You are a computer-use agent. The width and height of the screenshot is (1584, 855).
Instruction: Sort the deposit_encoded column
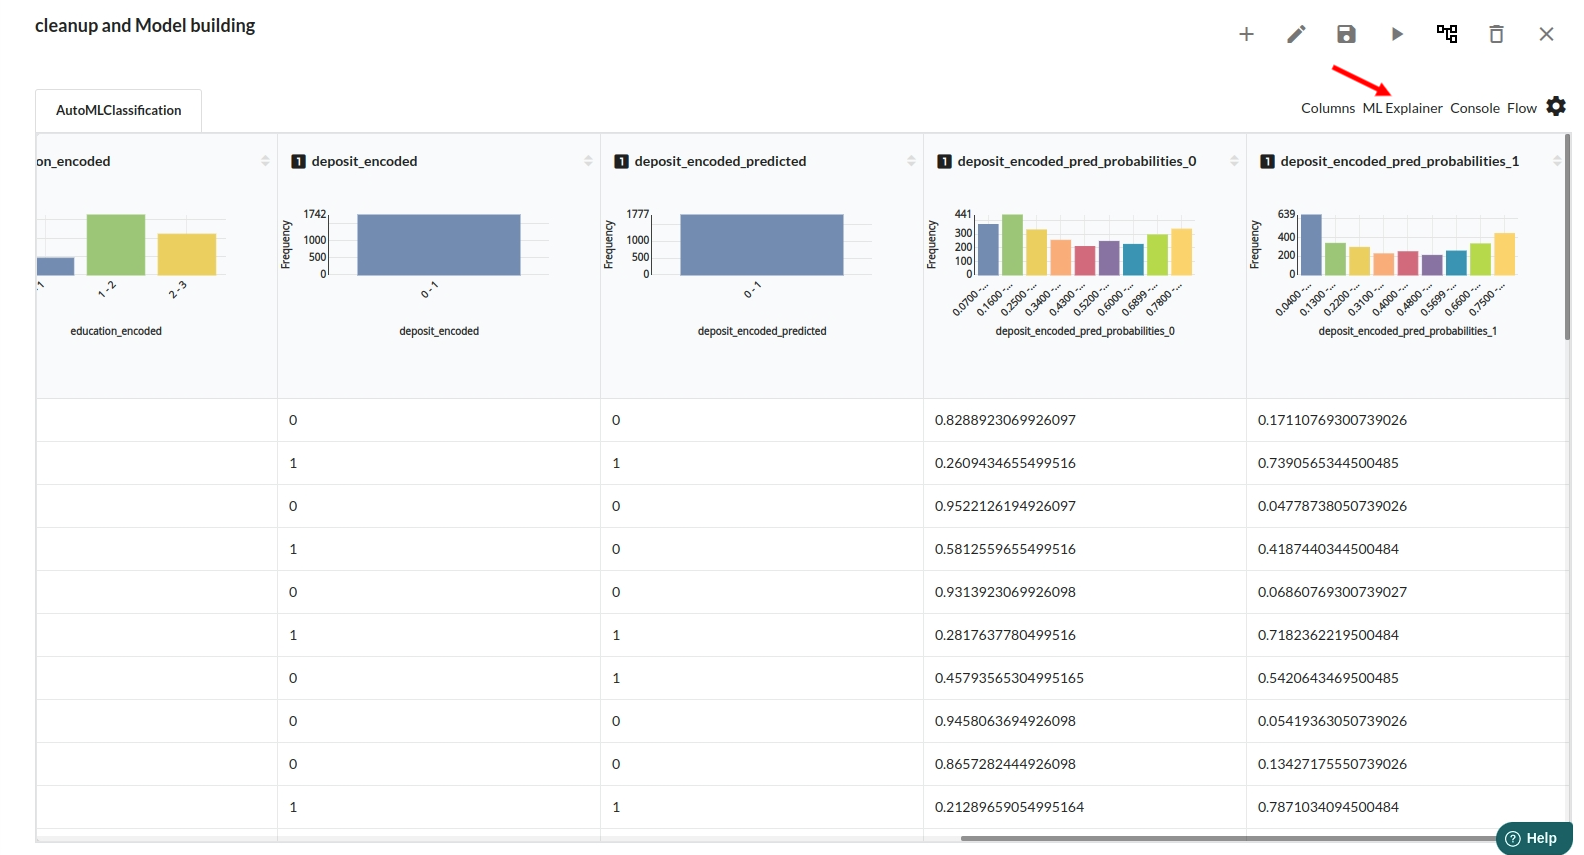click(588, 161)
